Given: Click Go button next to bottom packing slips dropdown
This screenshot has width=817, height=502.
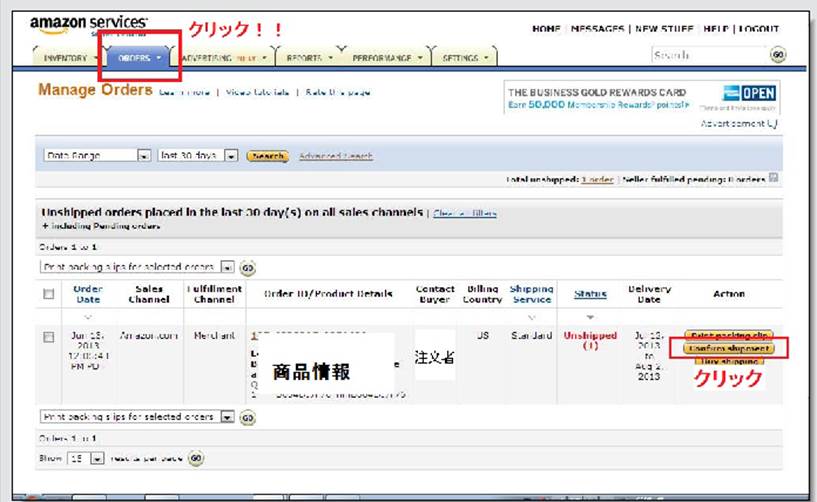Looking at the screenshot, I should [246, 415].
